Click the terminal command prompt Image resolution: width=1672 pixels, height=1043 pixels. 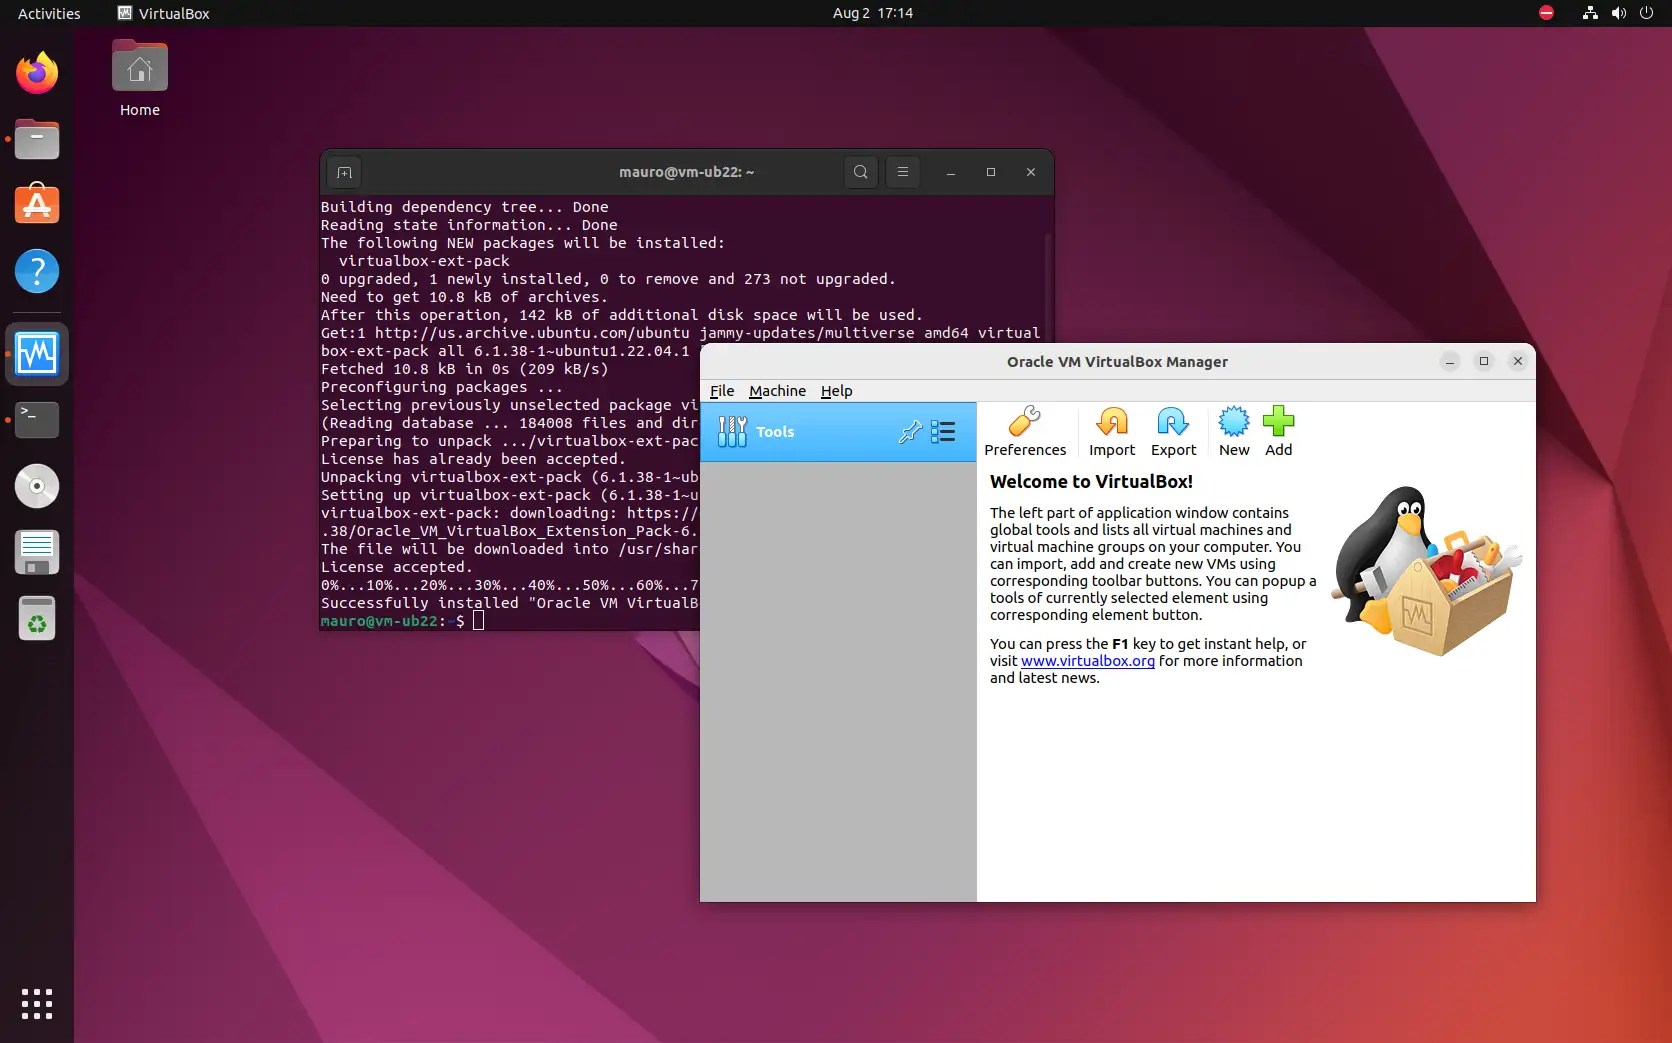coord(479,621)
